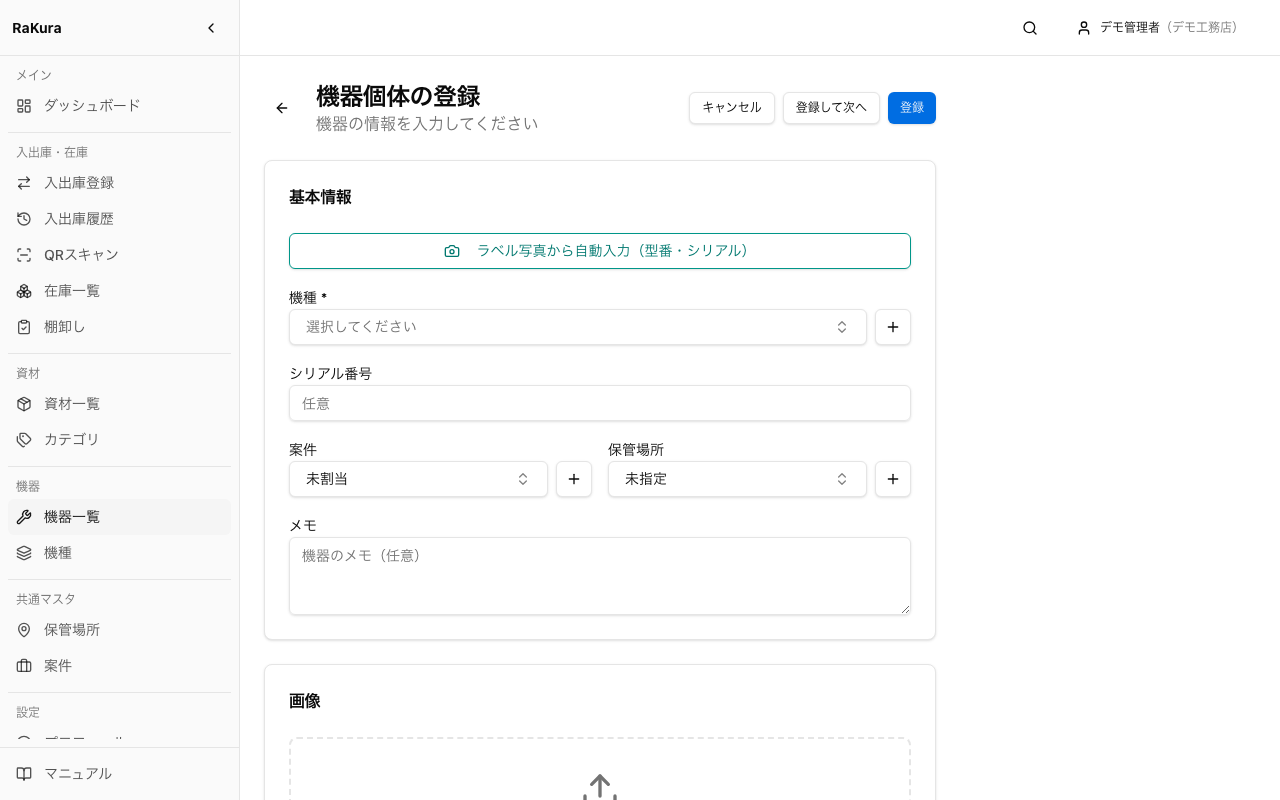Click the 資材一覧 package icon

pyautogui.click(x=24, y=404)
